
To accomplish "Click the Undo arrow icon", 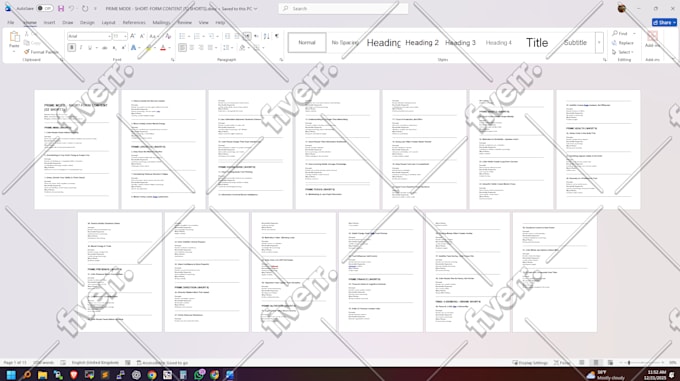I will (x=72, y=9).
